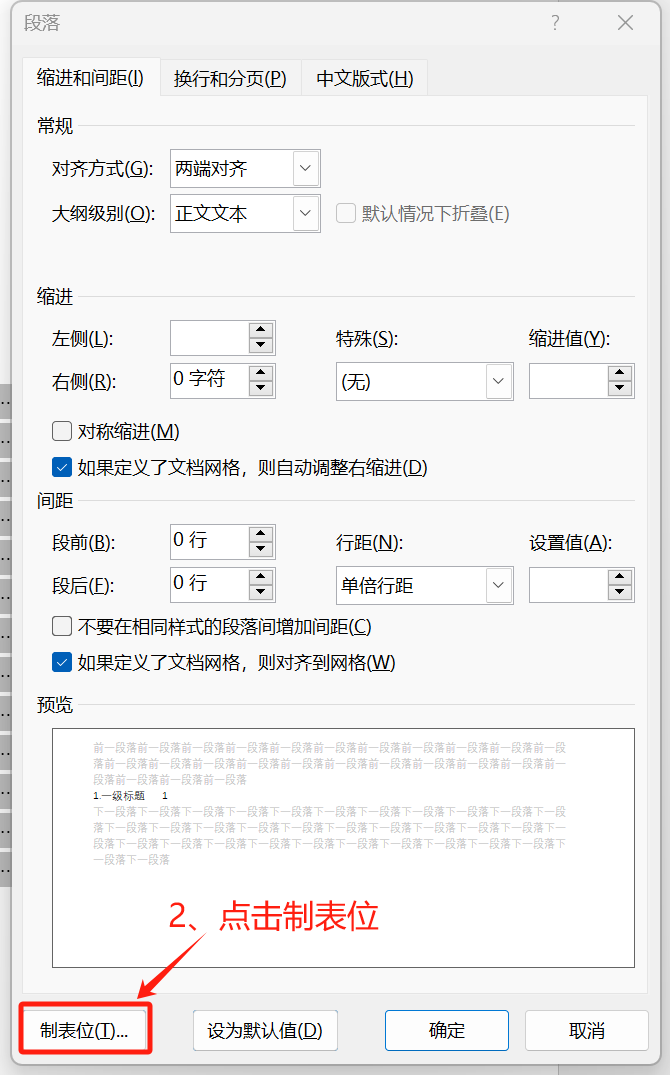
Task: Increase the 段前 spacing value
Action: point(261,534)
